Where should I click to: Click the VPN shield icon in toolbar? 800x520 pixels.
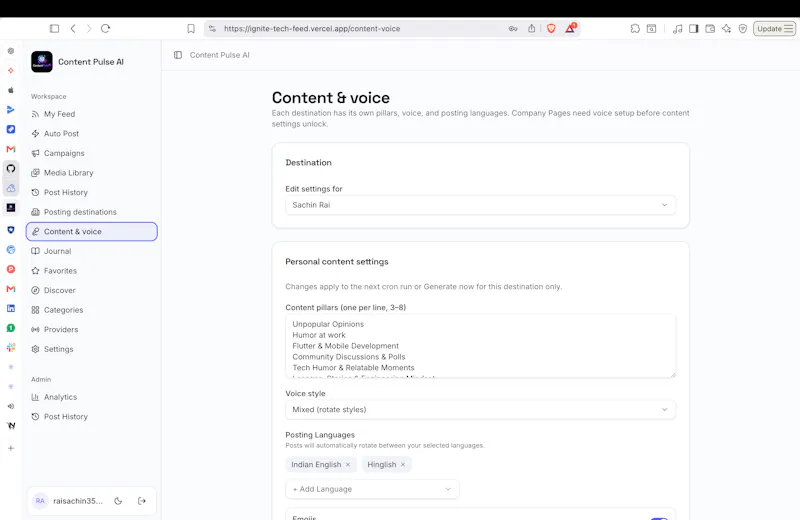(x=743, y=29)
